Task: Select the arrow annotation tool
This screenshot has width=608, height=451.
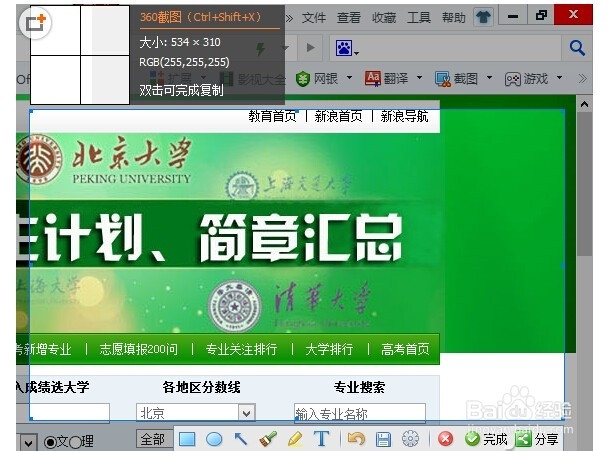Action: tap(241, 439)
